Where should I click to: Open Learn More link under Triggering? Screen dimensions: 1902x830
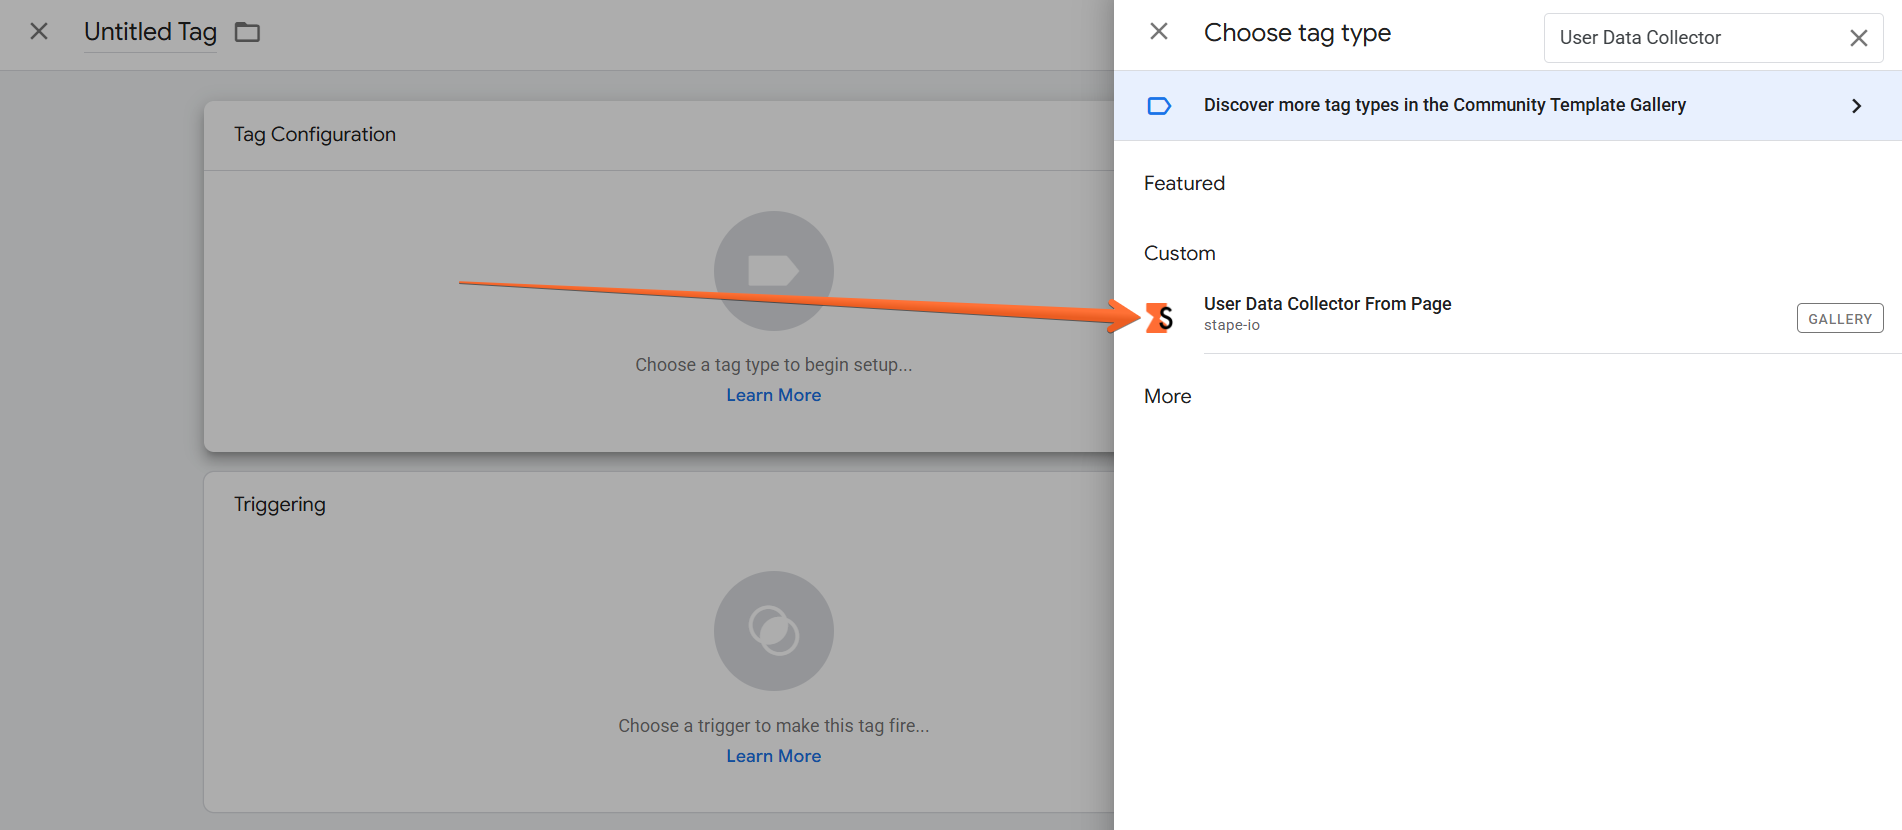tap(774, 756)
